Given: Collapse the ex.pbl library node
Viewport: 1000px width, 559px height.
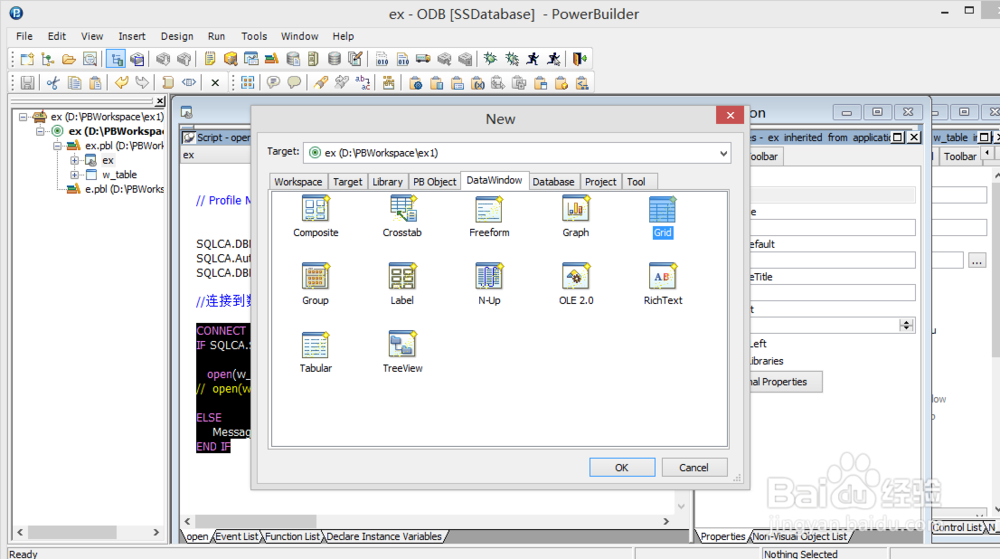Looking at the screenshot, I should [x=57, y=146].
